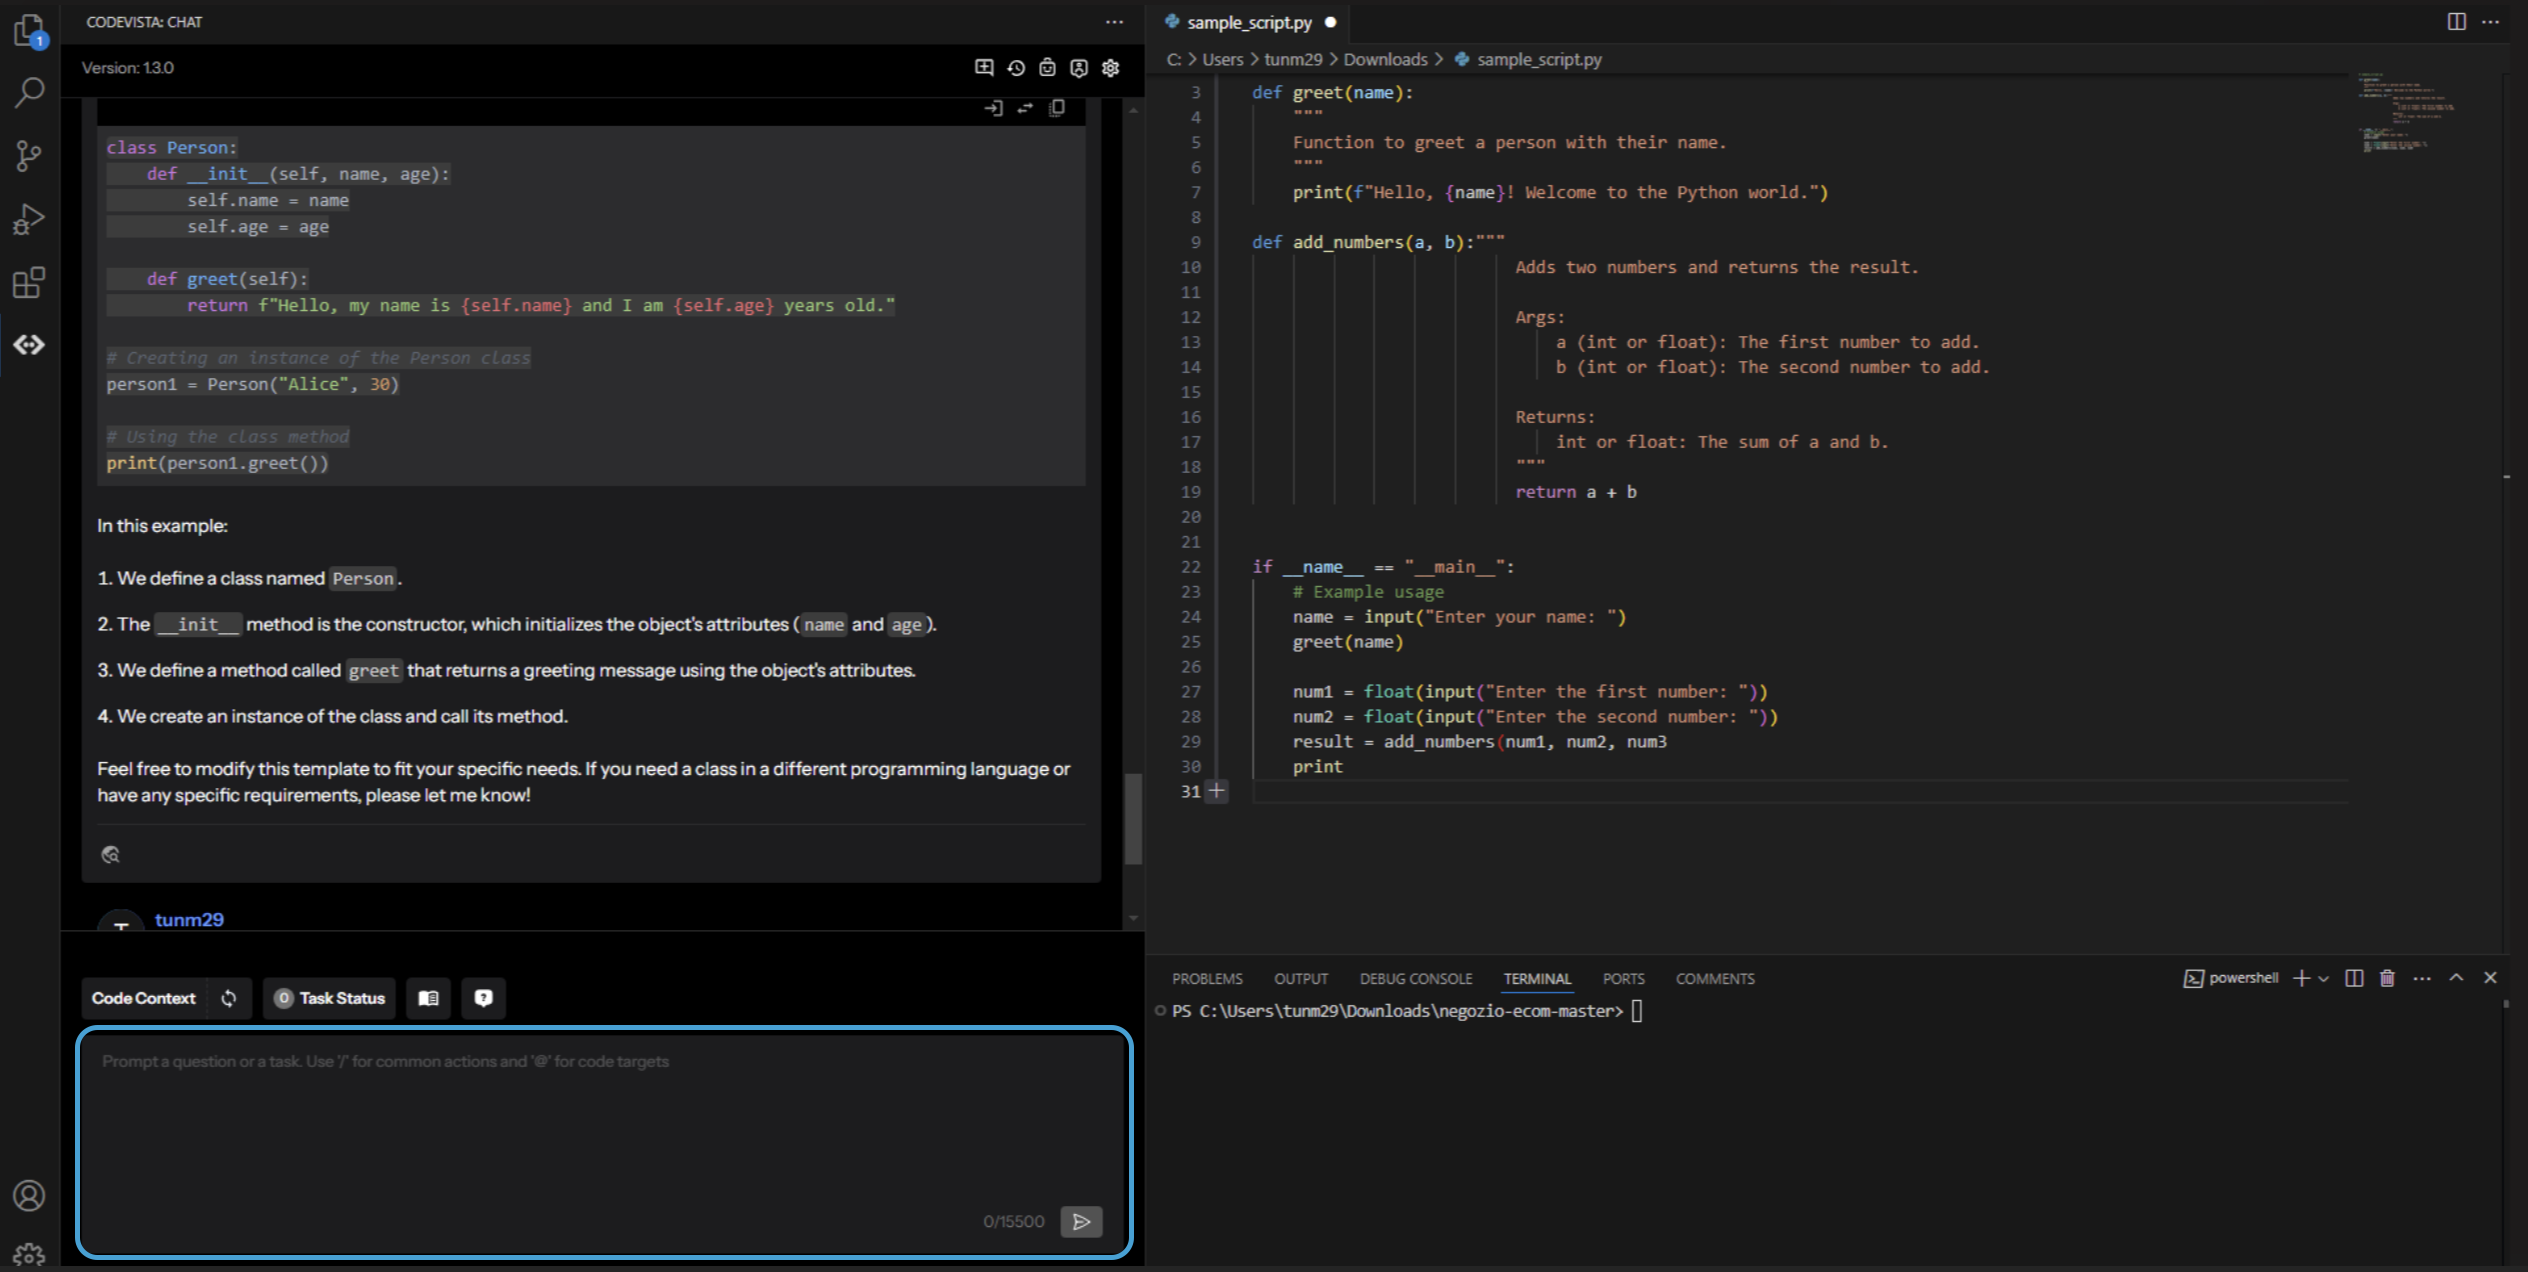This screenshot has width=2528, height=1272.
Task: Click the tunm29 username link in chat
Action: pyautogui.click(x=189, y=920)
